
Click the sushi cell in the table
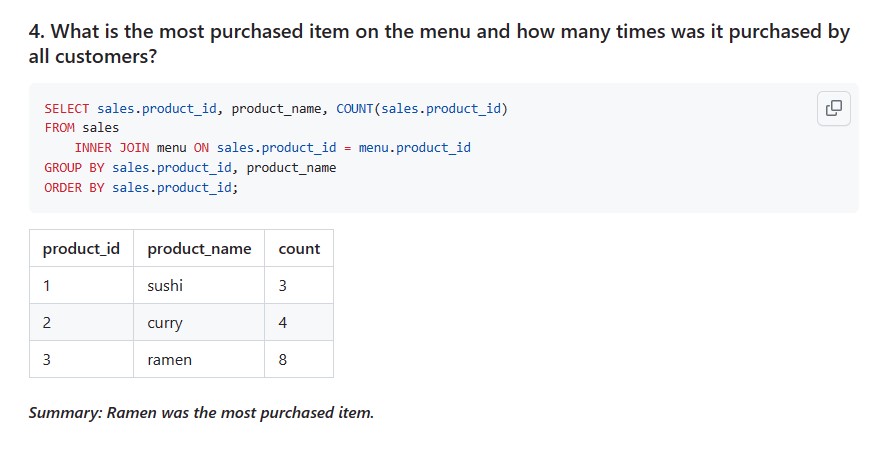[199, 285]
